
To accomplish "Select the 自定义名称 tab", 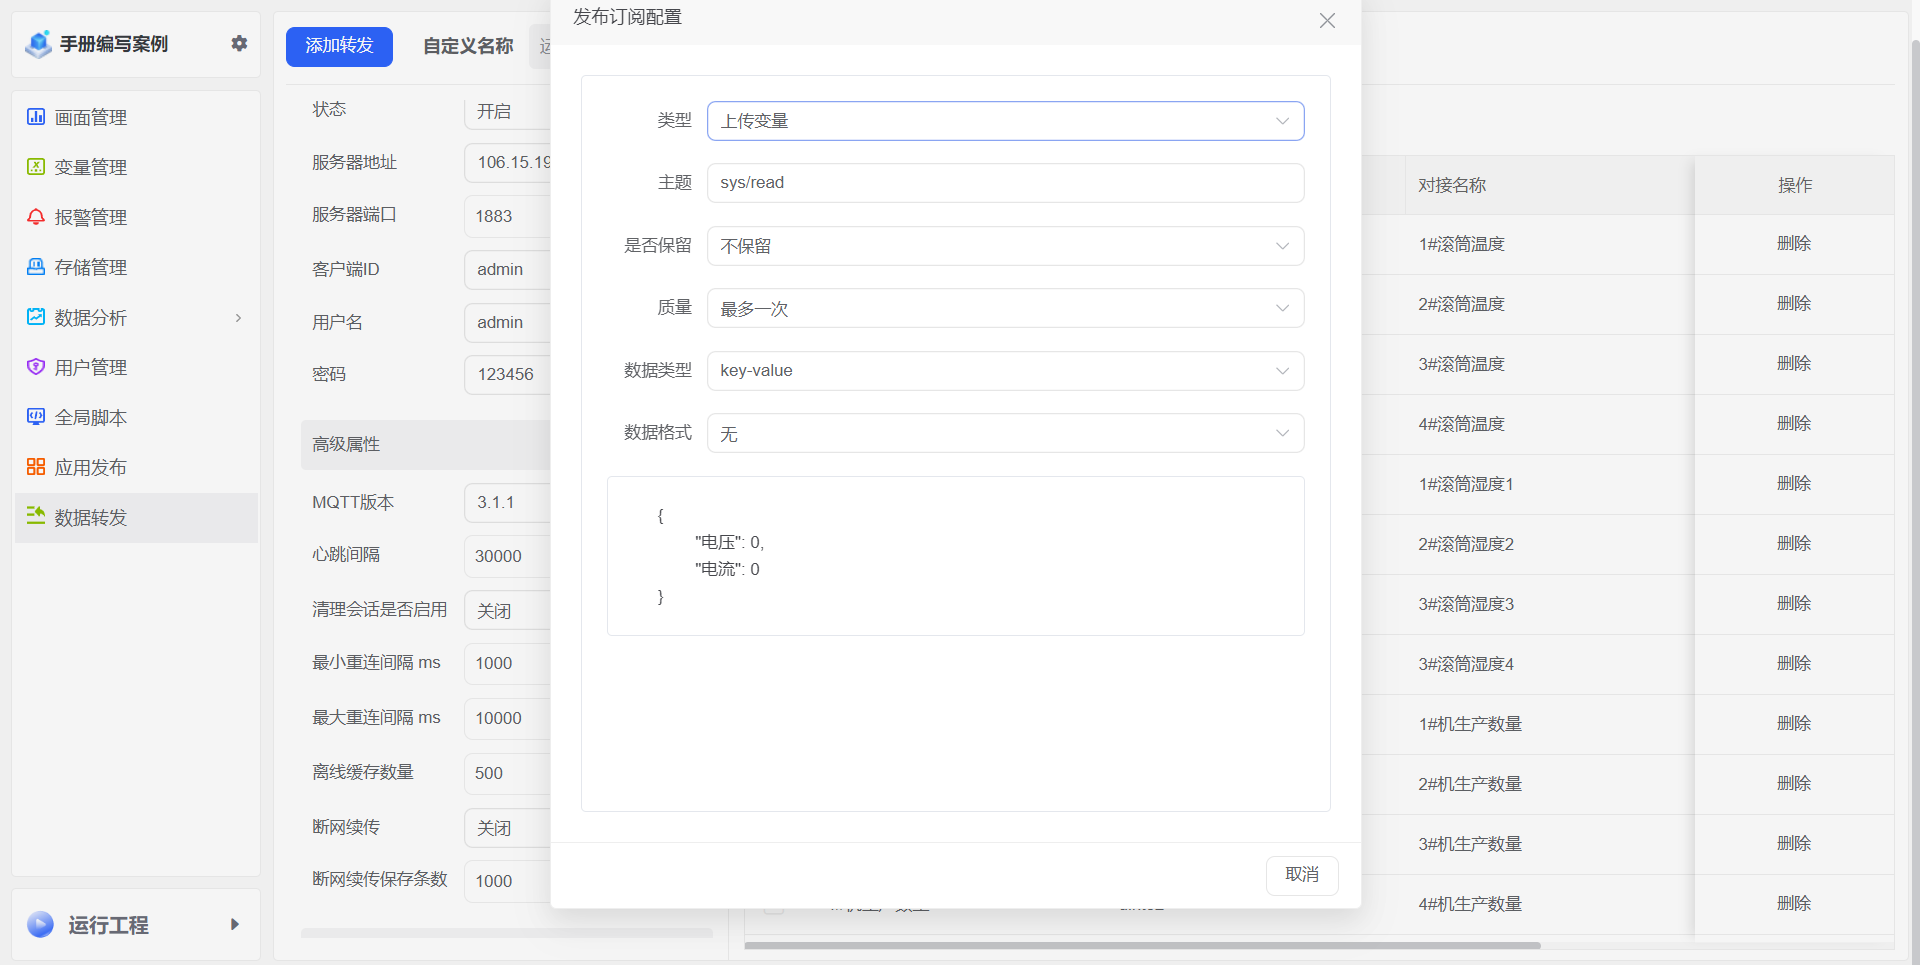I will point(466,46).
